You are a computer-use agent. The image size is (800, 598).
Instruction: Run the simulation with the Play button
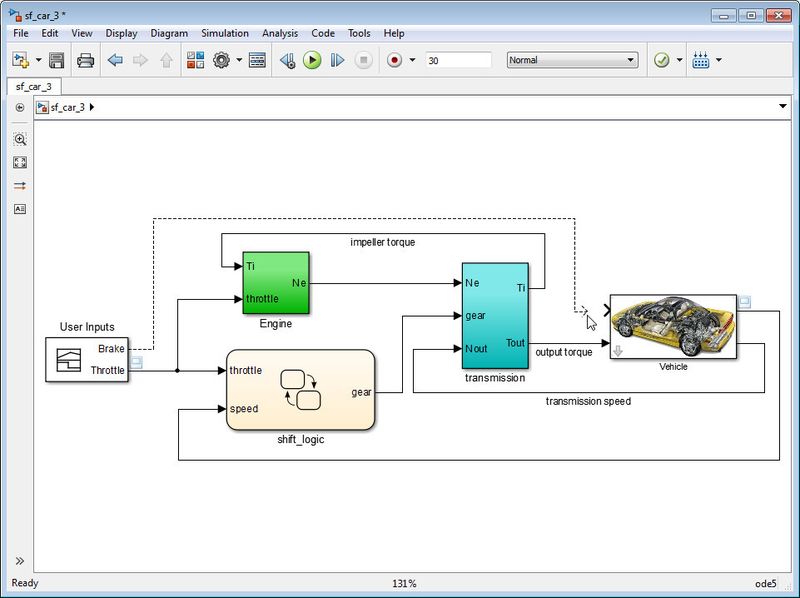[312, 61]
